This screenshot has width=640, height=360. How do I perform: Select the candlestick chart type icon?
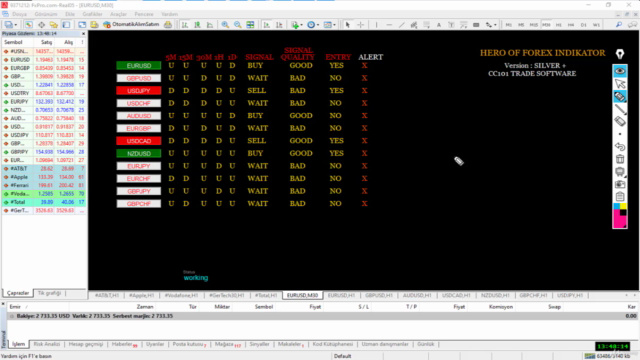(x=198, y=25)
